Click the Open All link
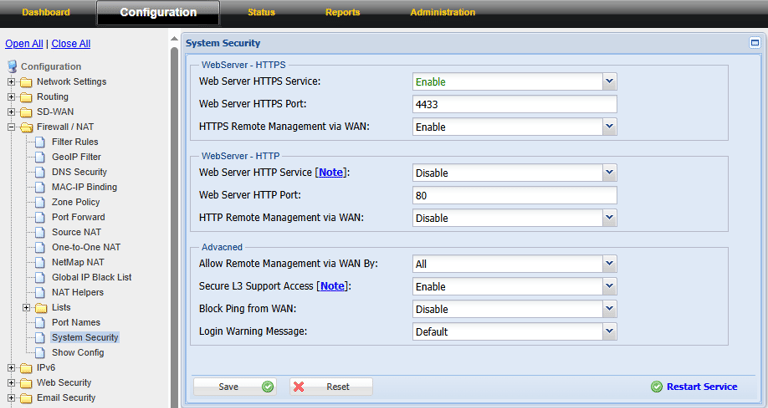The width and height of the screenshot is (768, 408). [24, 44]
